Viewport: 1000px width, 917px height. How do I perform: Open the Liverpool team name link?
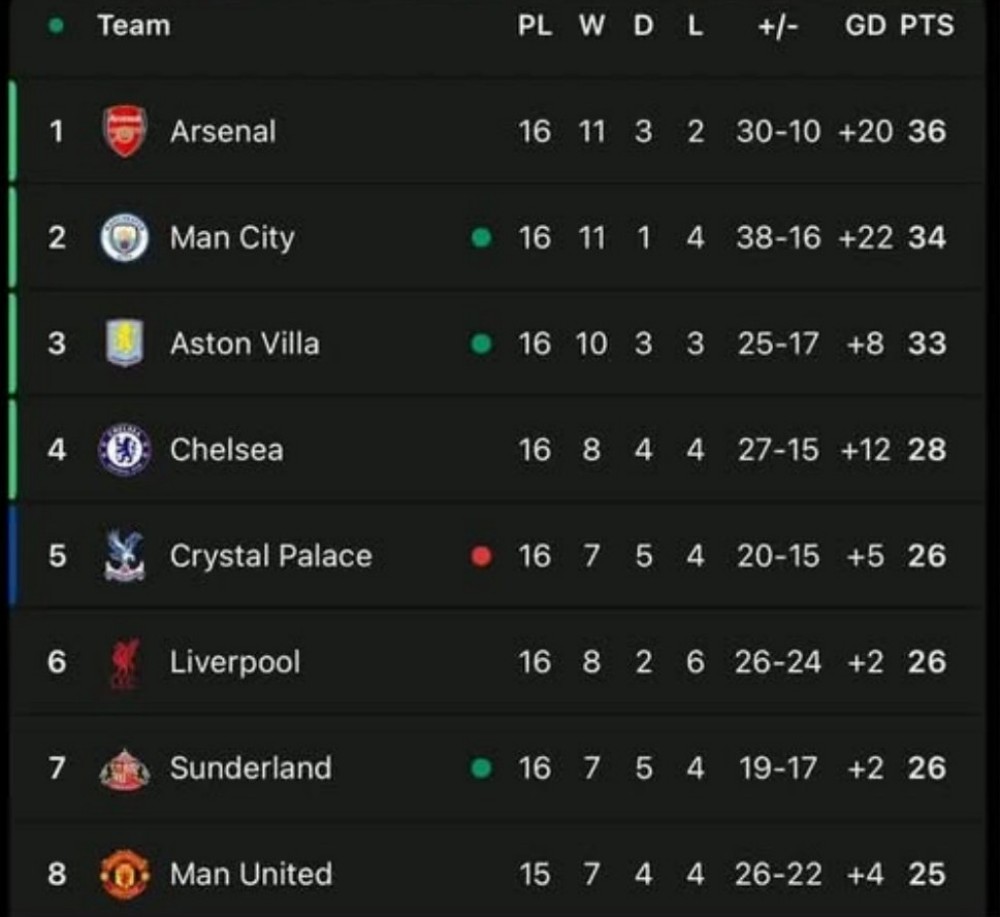235,662
